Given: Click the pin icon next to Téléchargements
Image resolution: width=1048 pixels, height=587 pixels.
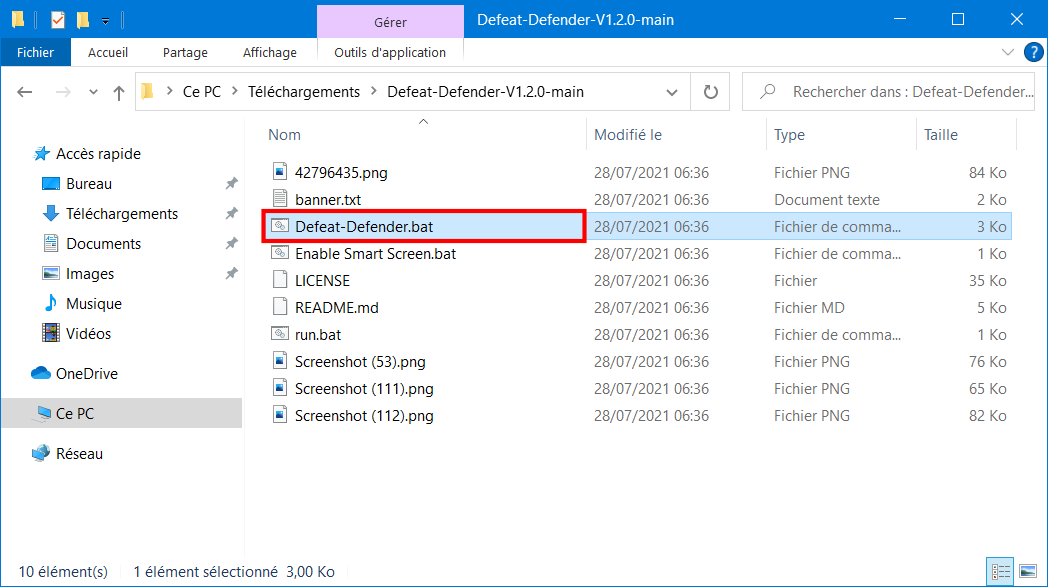Looking at the screenshot, I should (231, 213).
